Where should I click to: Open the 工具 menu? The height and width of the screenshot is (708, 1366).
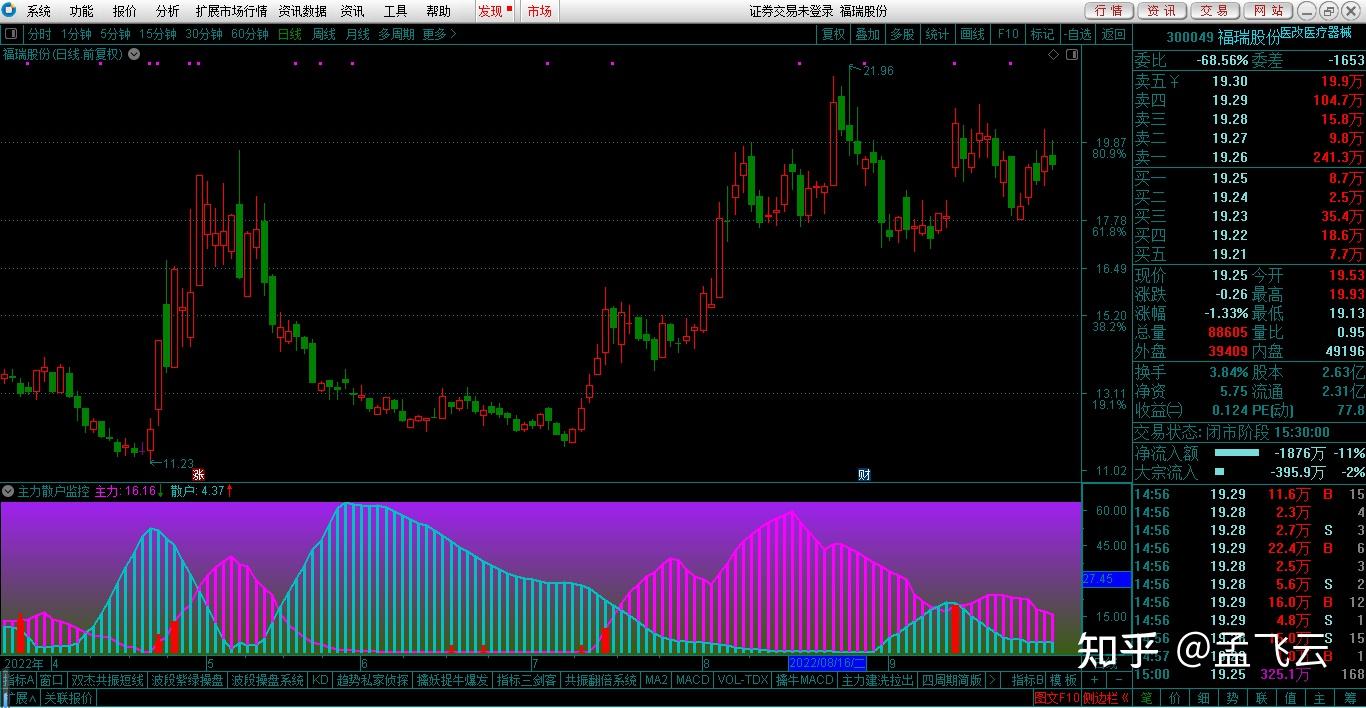pyautogui.click(x=395, y=11)
